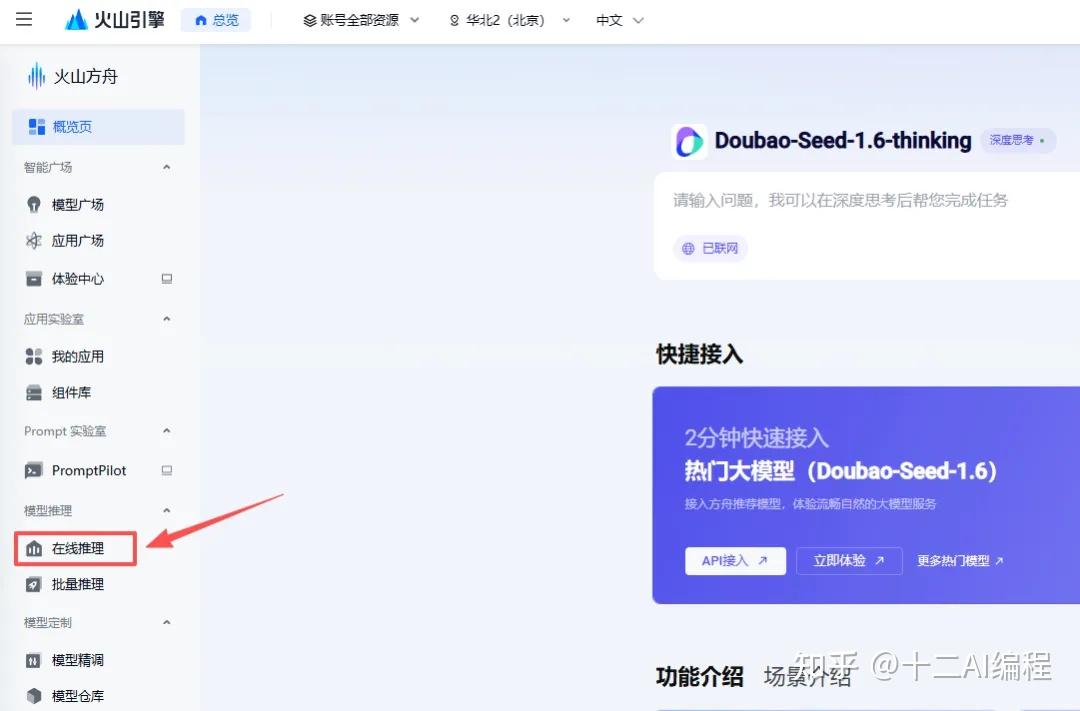Select the 场景介绍 tab
Screen dimensions: 1080x711
(x=807, y=676)
